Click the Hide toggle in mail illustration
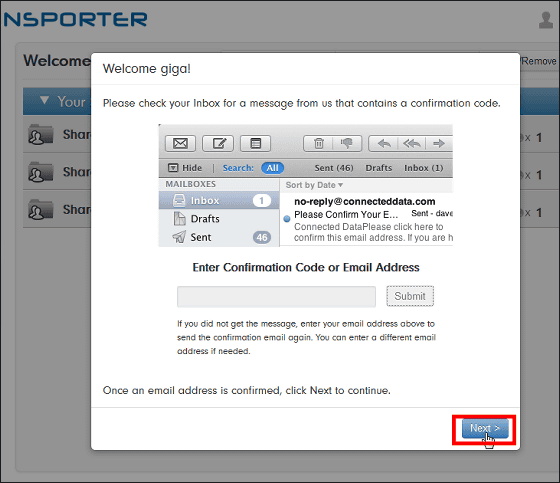The height and width of the screenshot is (483, 560). tap(185, 168)
